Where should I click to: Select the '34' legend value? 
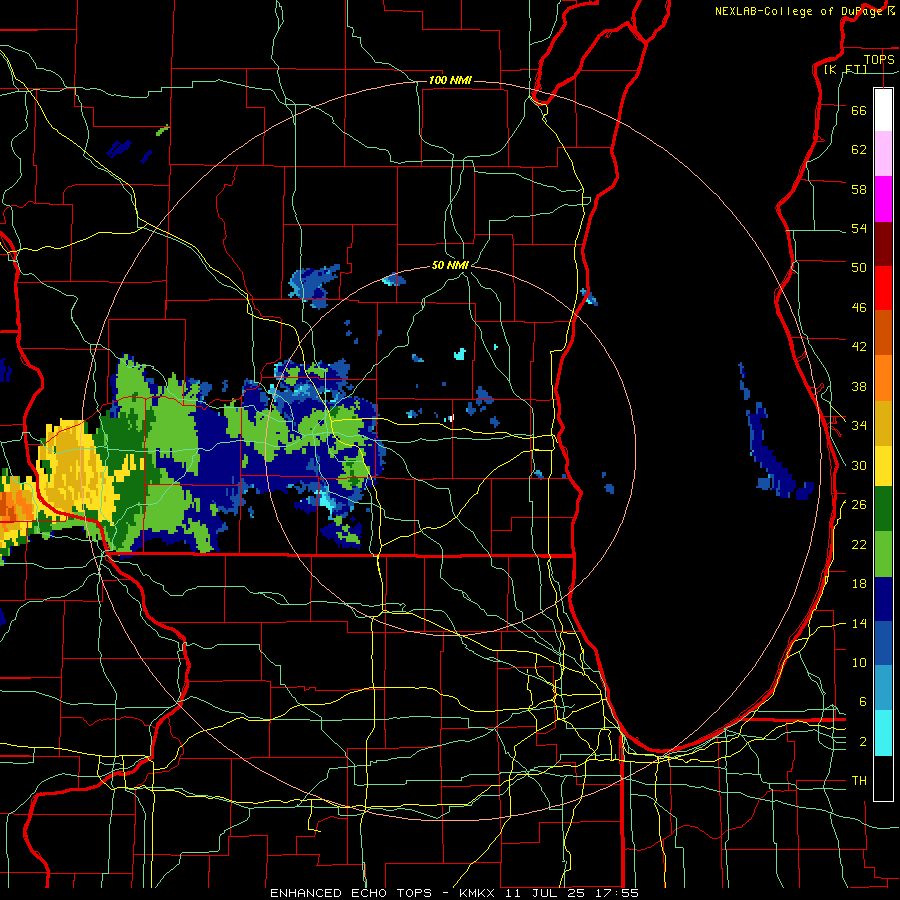(859, 426)
